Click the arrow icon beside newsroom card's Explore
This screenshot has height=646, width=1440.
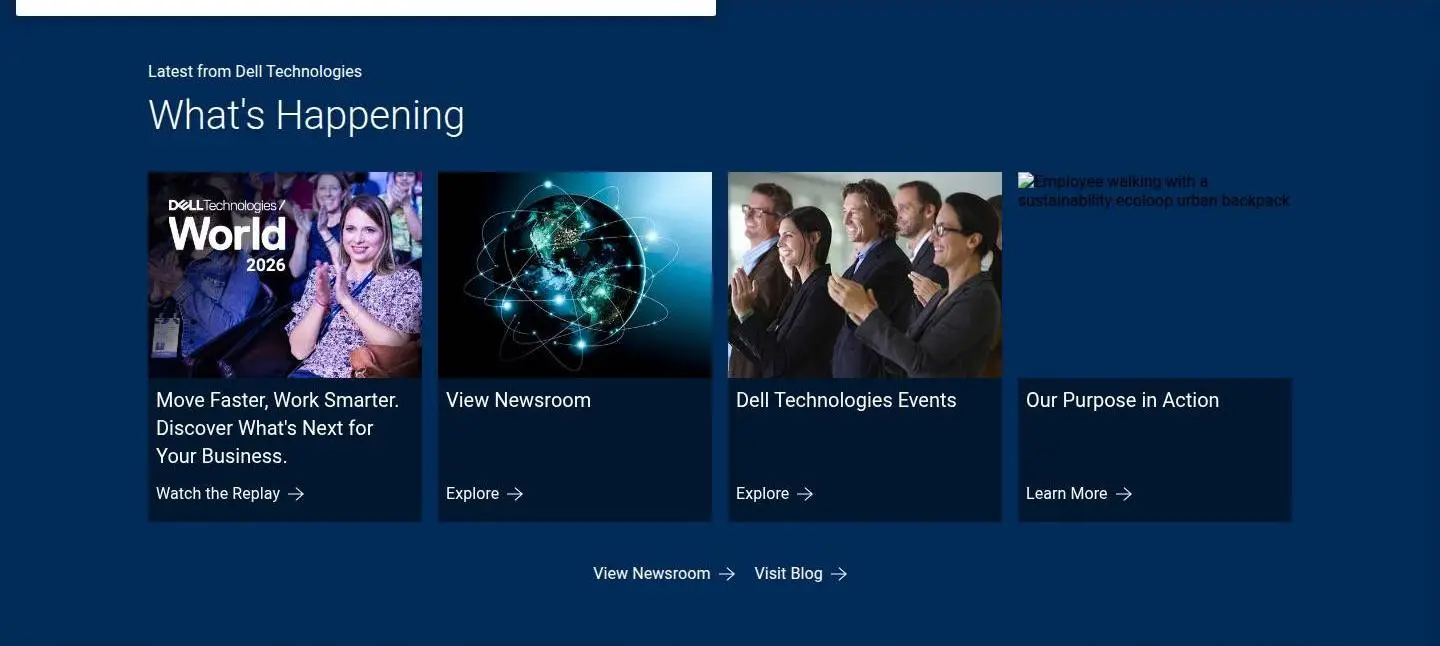click(x=515, y=494)
